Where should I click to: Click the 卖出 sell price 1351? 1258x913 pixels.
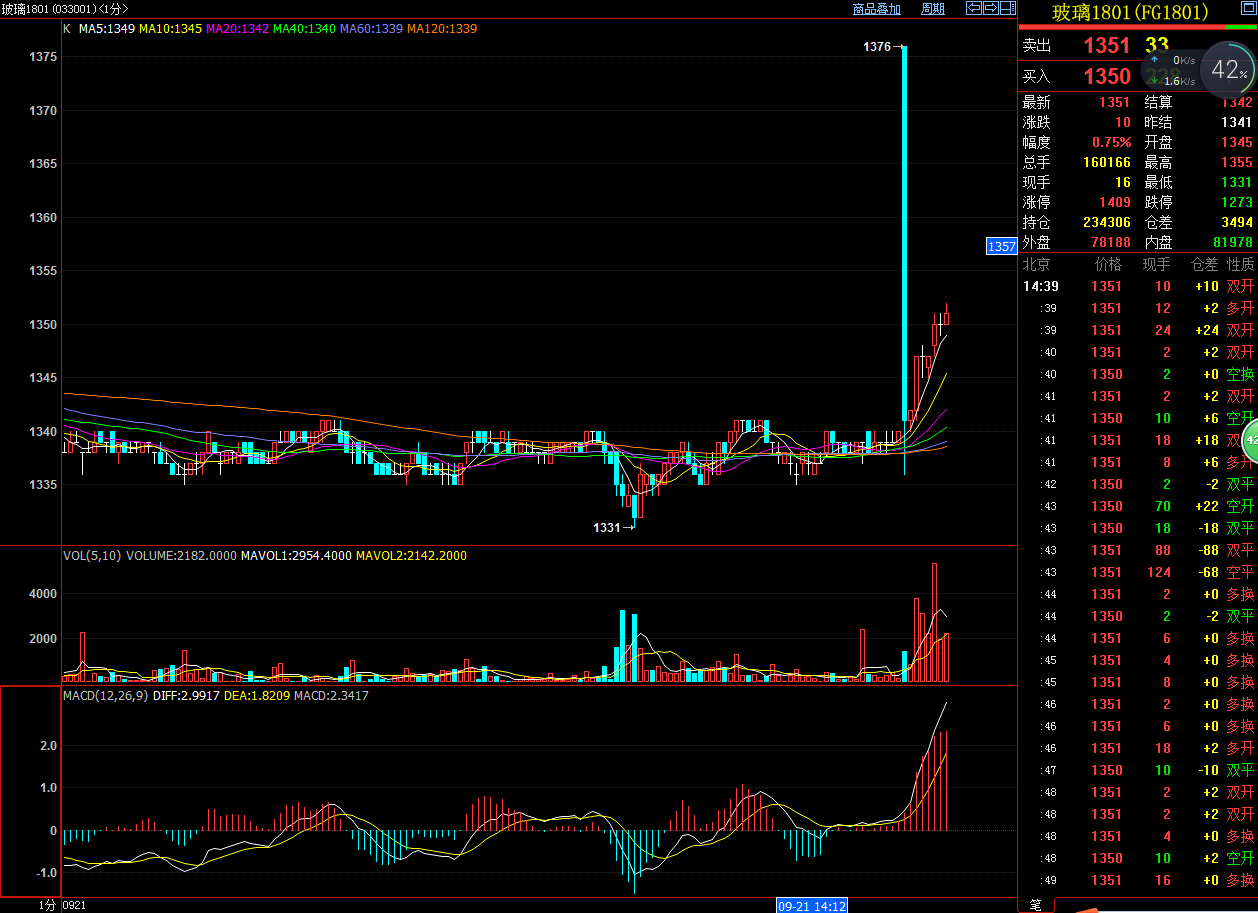[x=1106, y=45]
